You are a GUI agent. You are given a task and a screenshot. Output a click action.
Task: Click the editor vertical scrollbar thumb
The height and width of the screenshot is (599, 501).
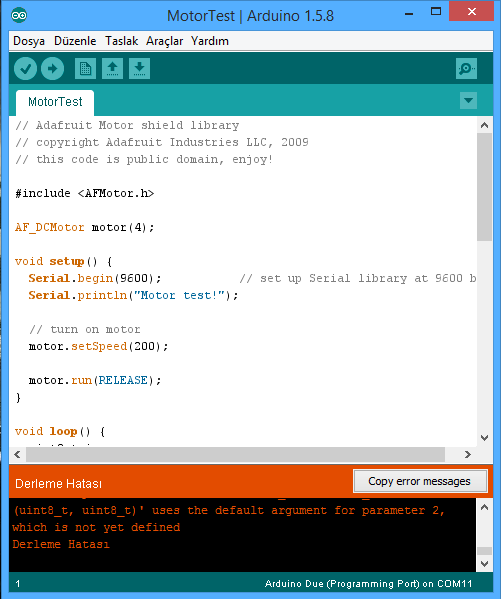(x=485, y=187)
